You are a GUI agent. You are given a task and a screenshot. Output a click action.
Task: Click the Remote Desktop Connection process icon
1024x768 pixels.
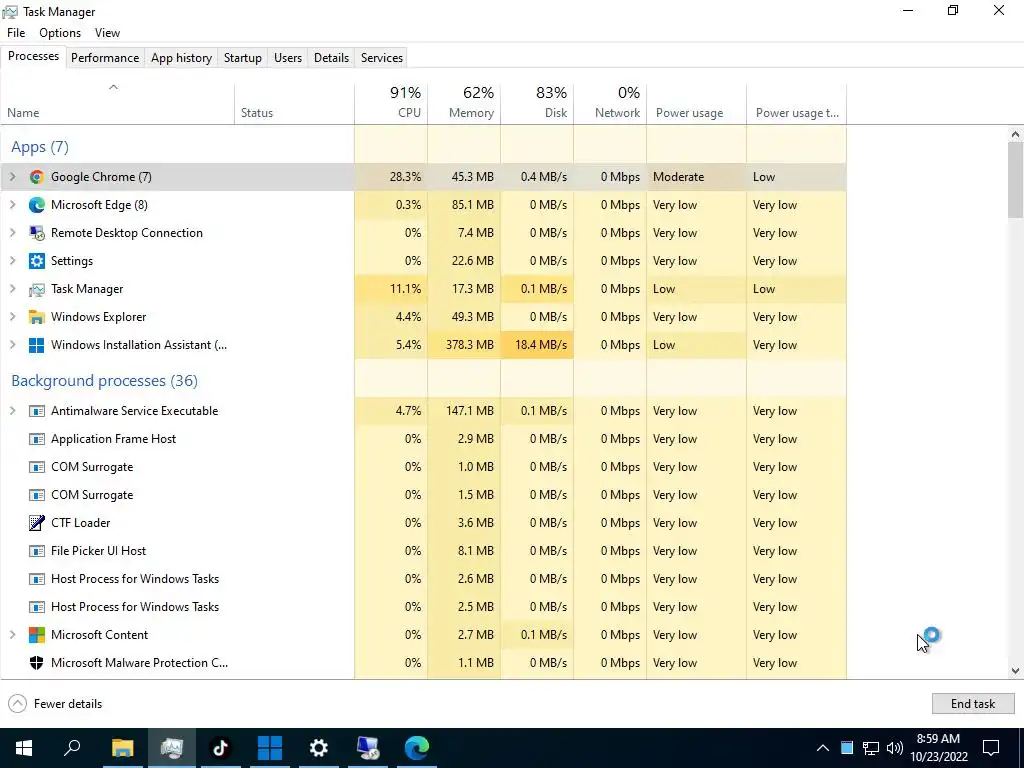(37, 233)
